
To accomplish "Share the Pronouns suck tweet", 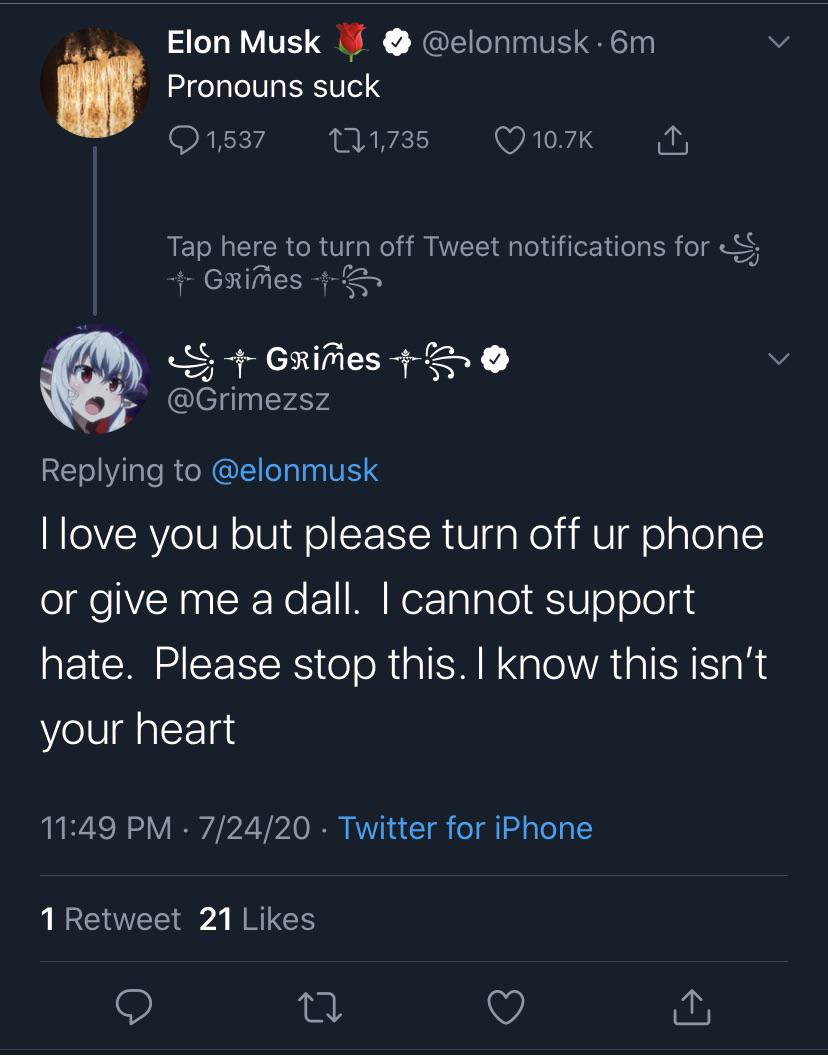I will coord(672,141).
